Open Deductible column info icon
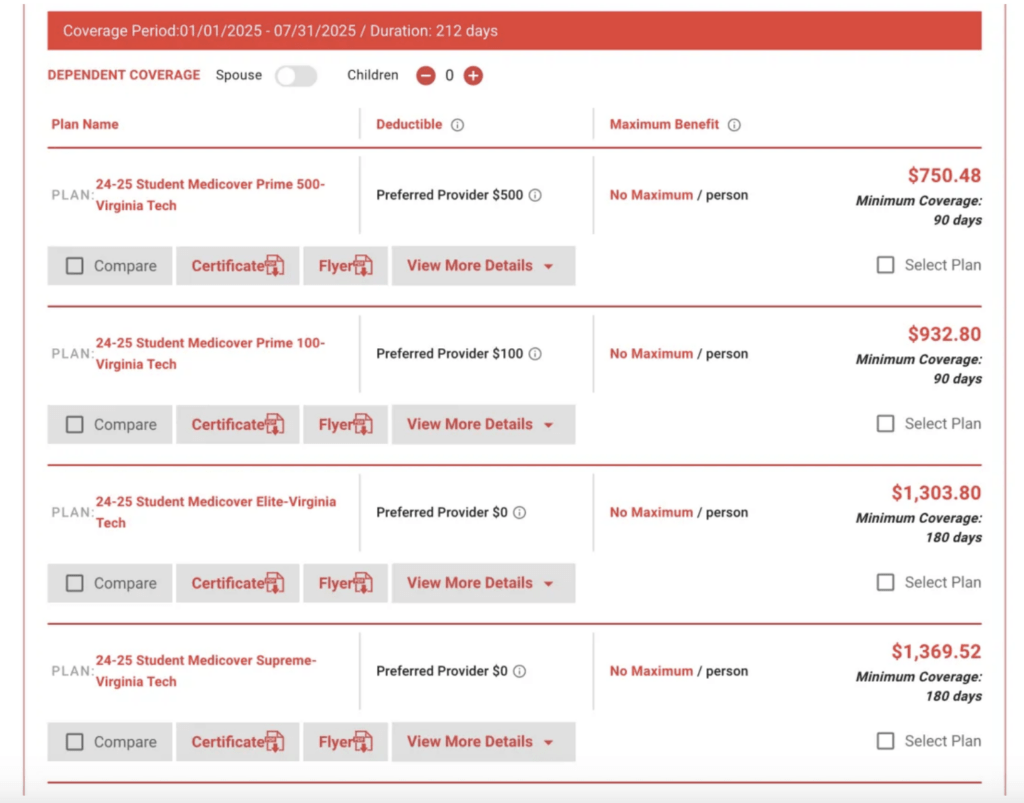 coord(458,125)
